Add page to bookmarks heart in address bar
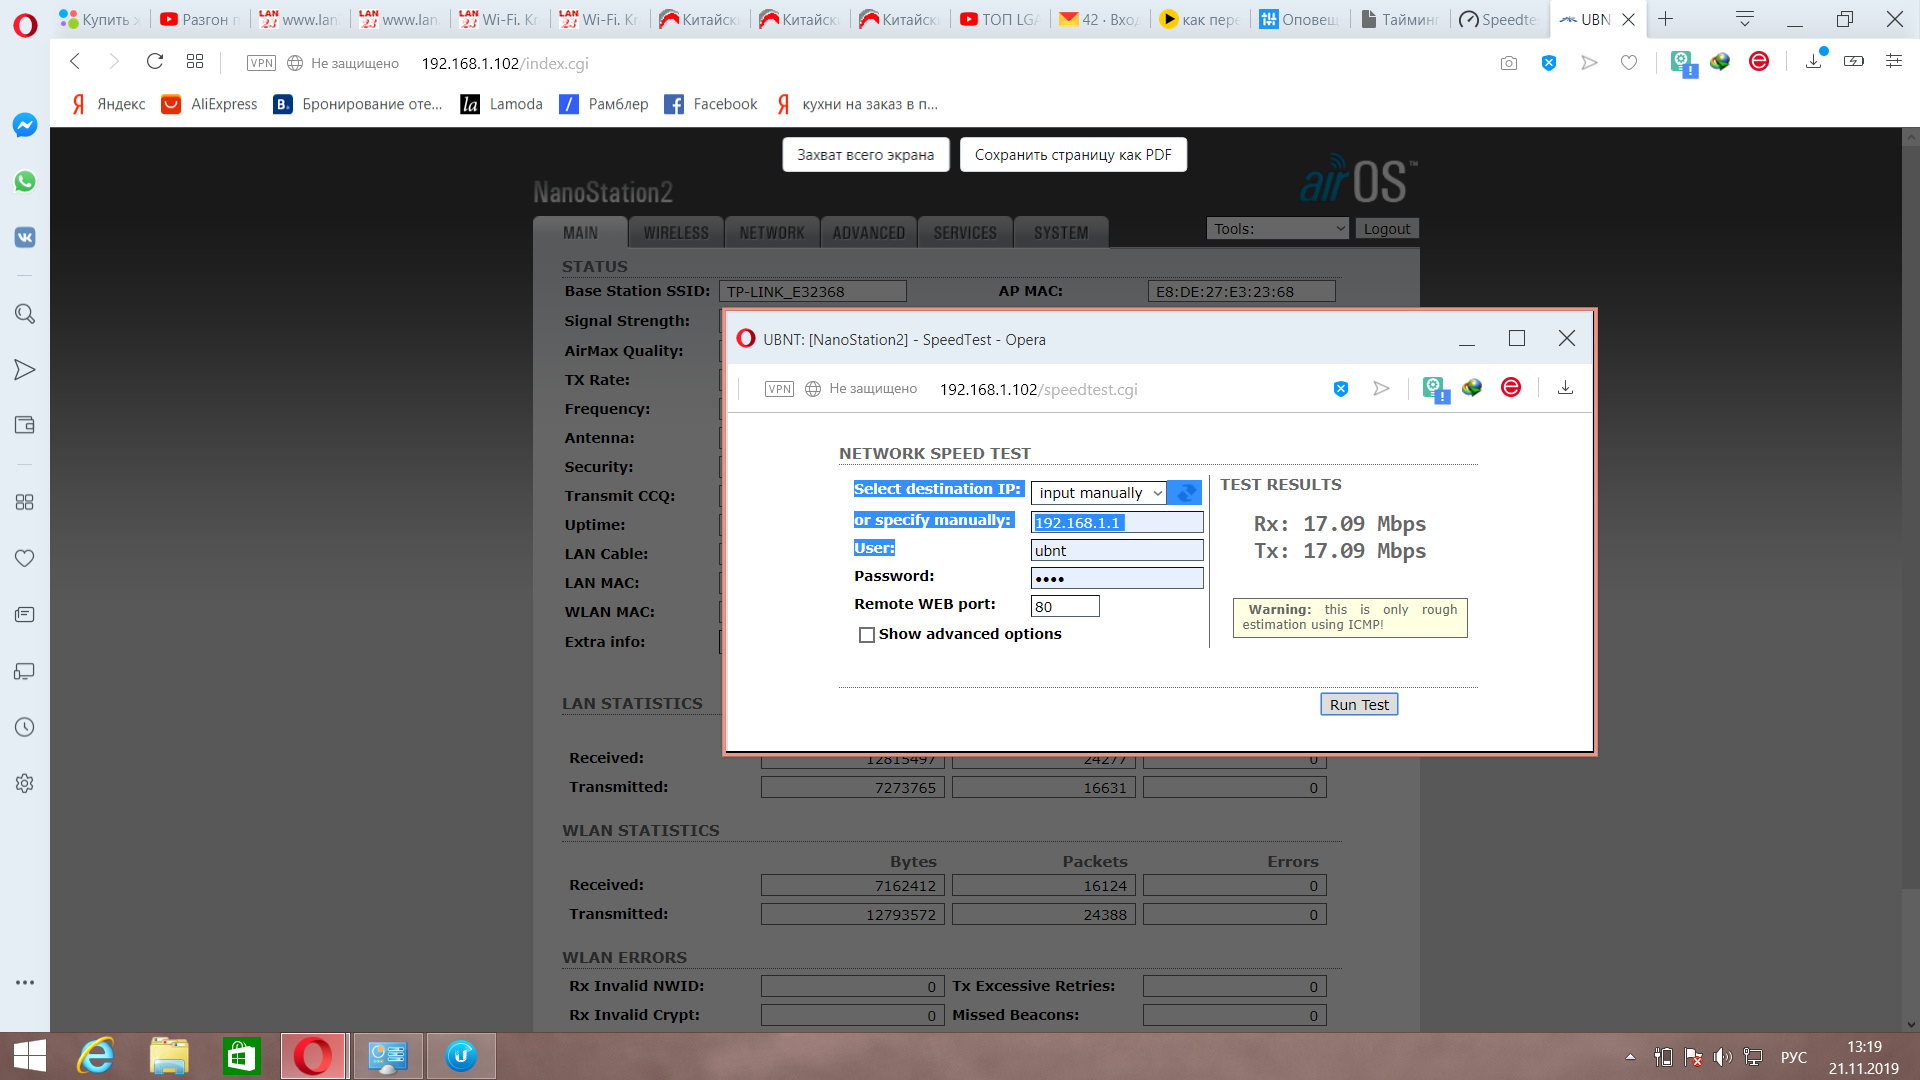 pos(1629,63)
